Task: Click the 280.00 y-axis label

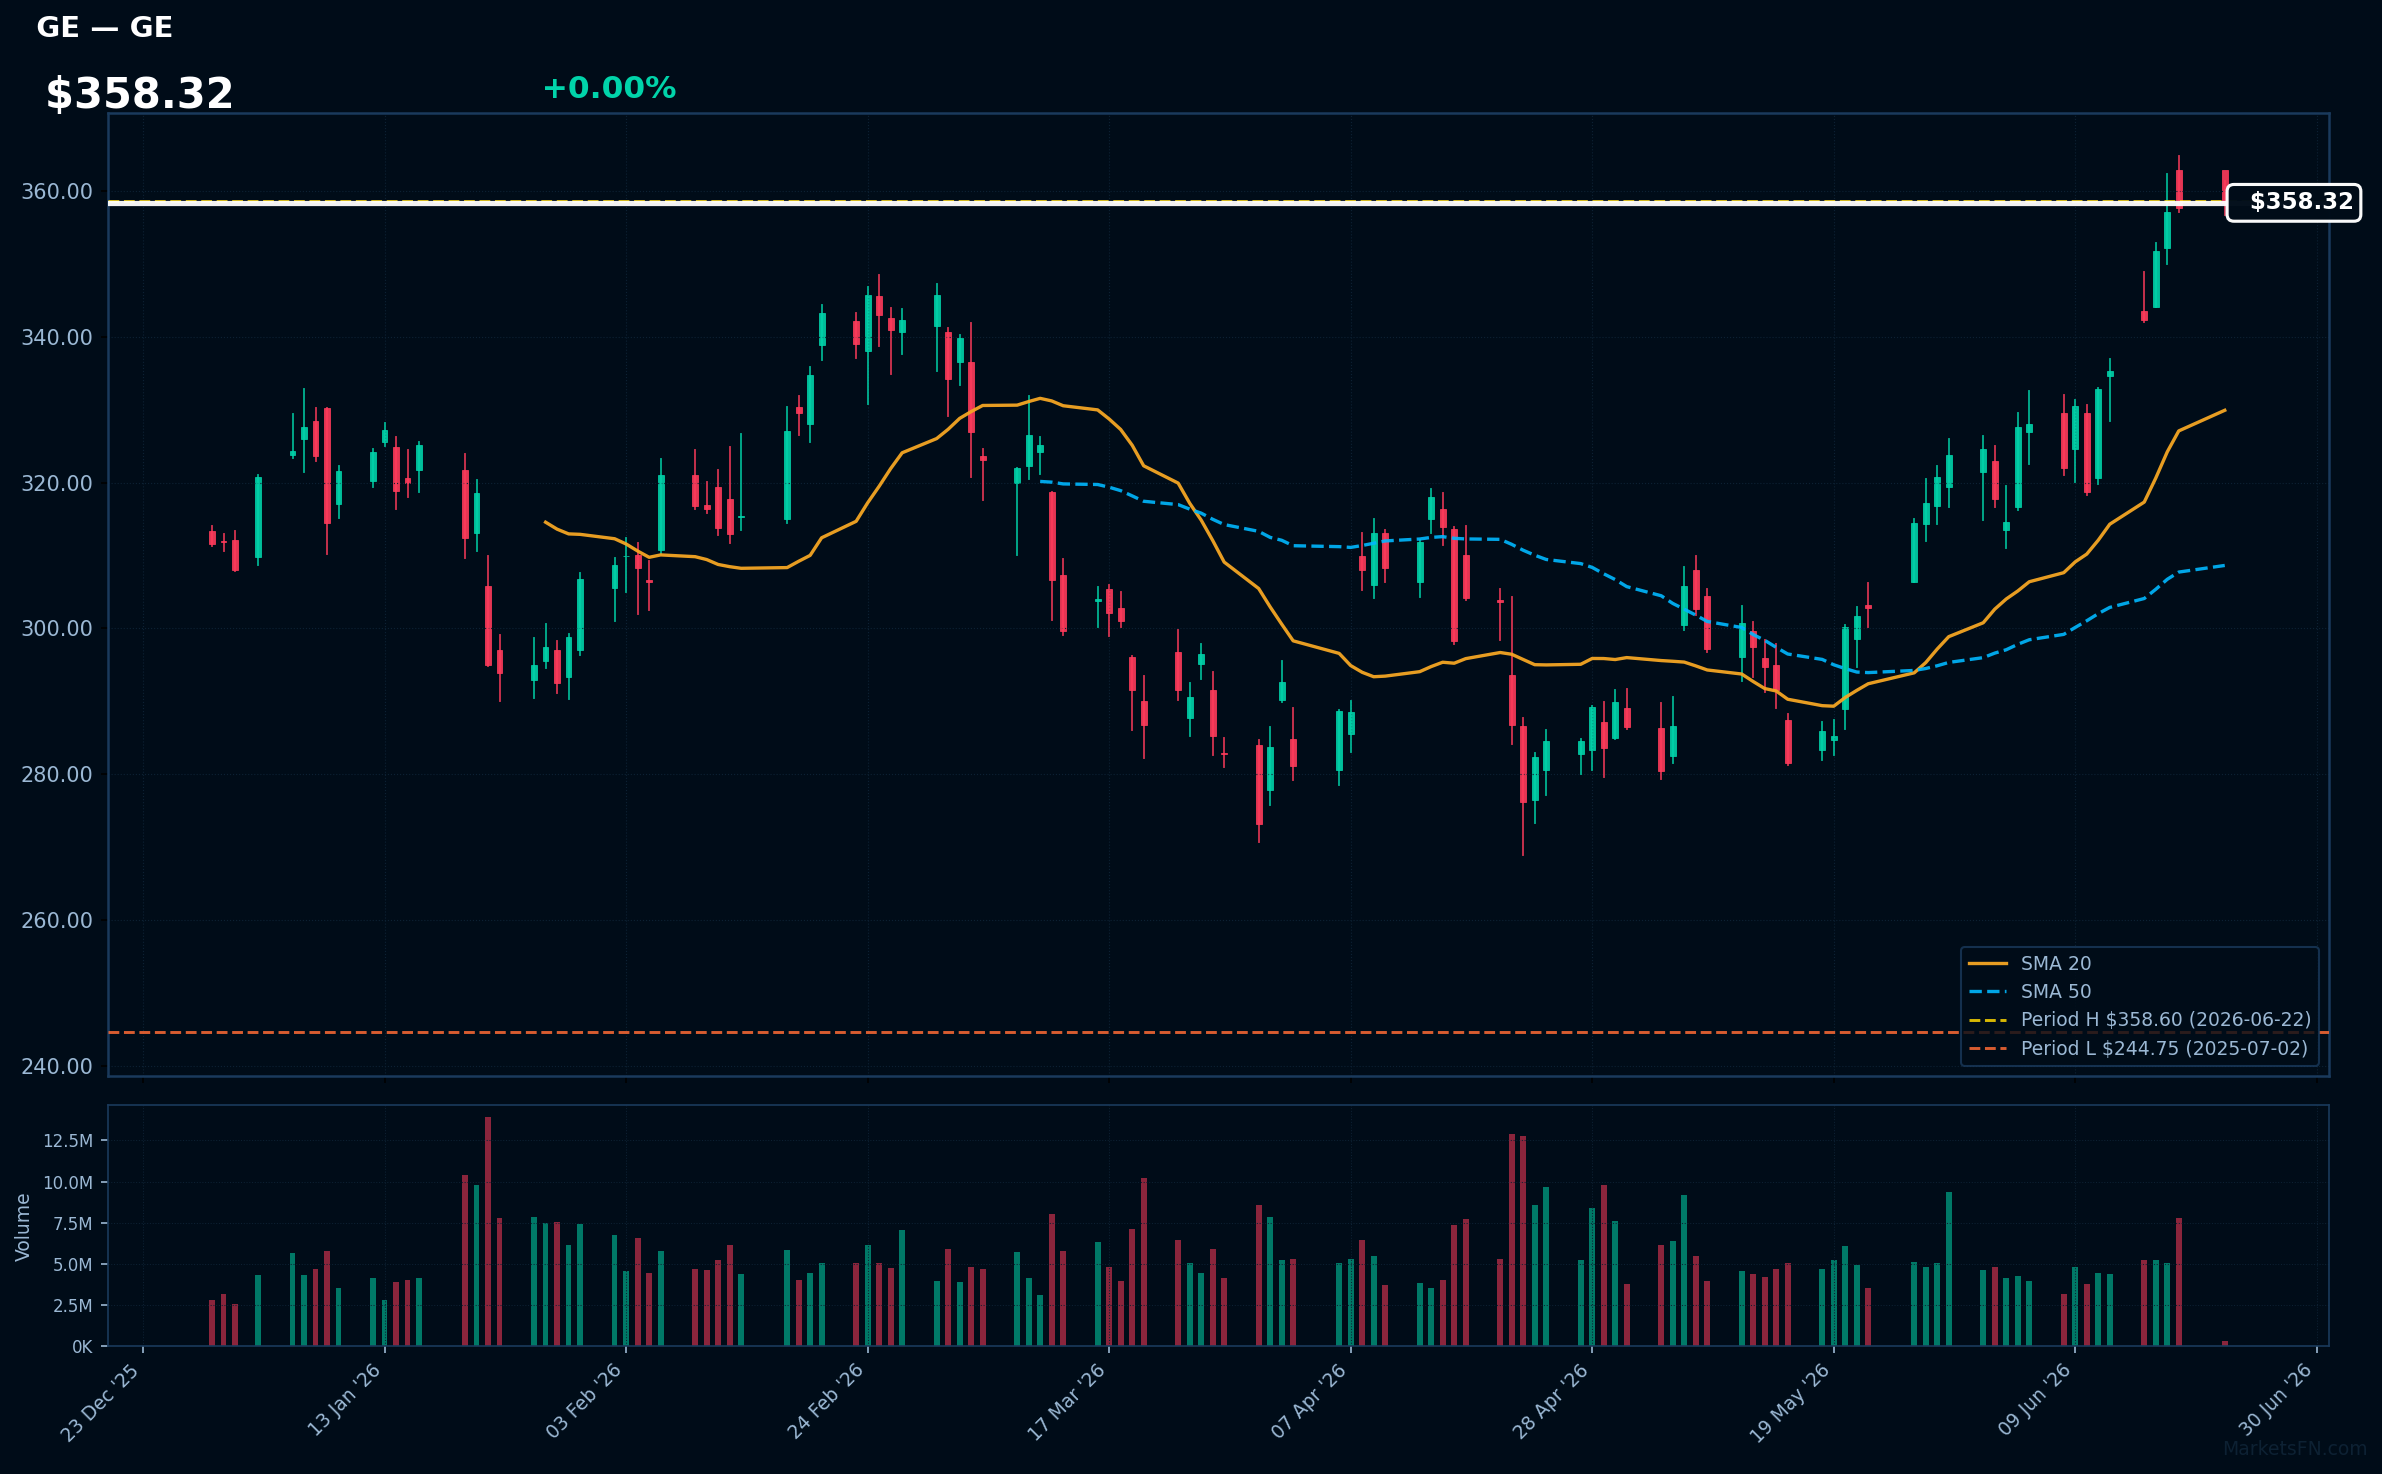Action: click(57, 775)
